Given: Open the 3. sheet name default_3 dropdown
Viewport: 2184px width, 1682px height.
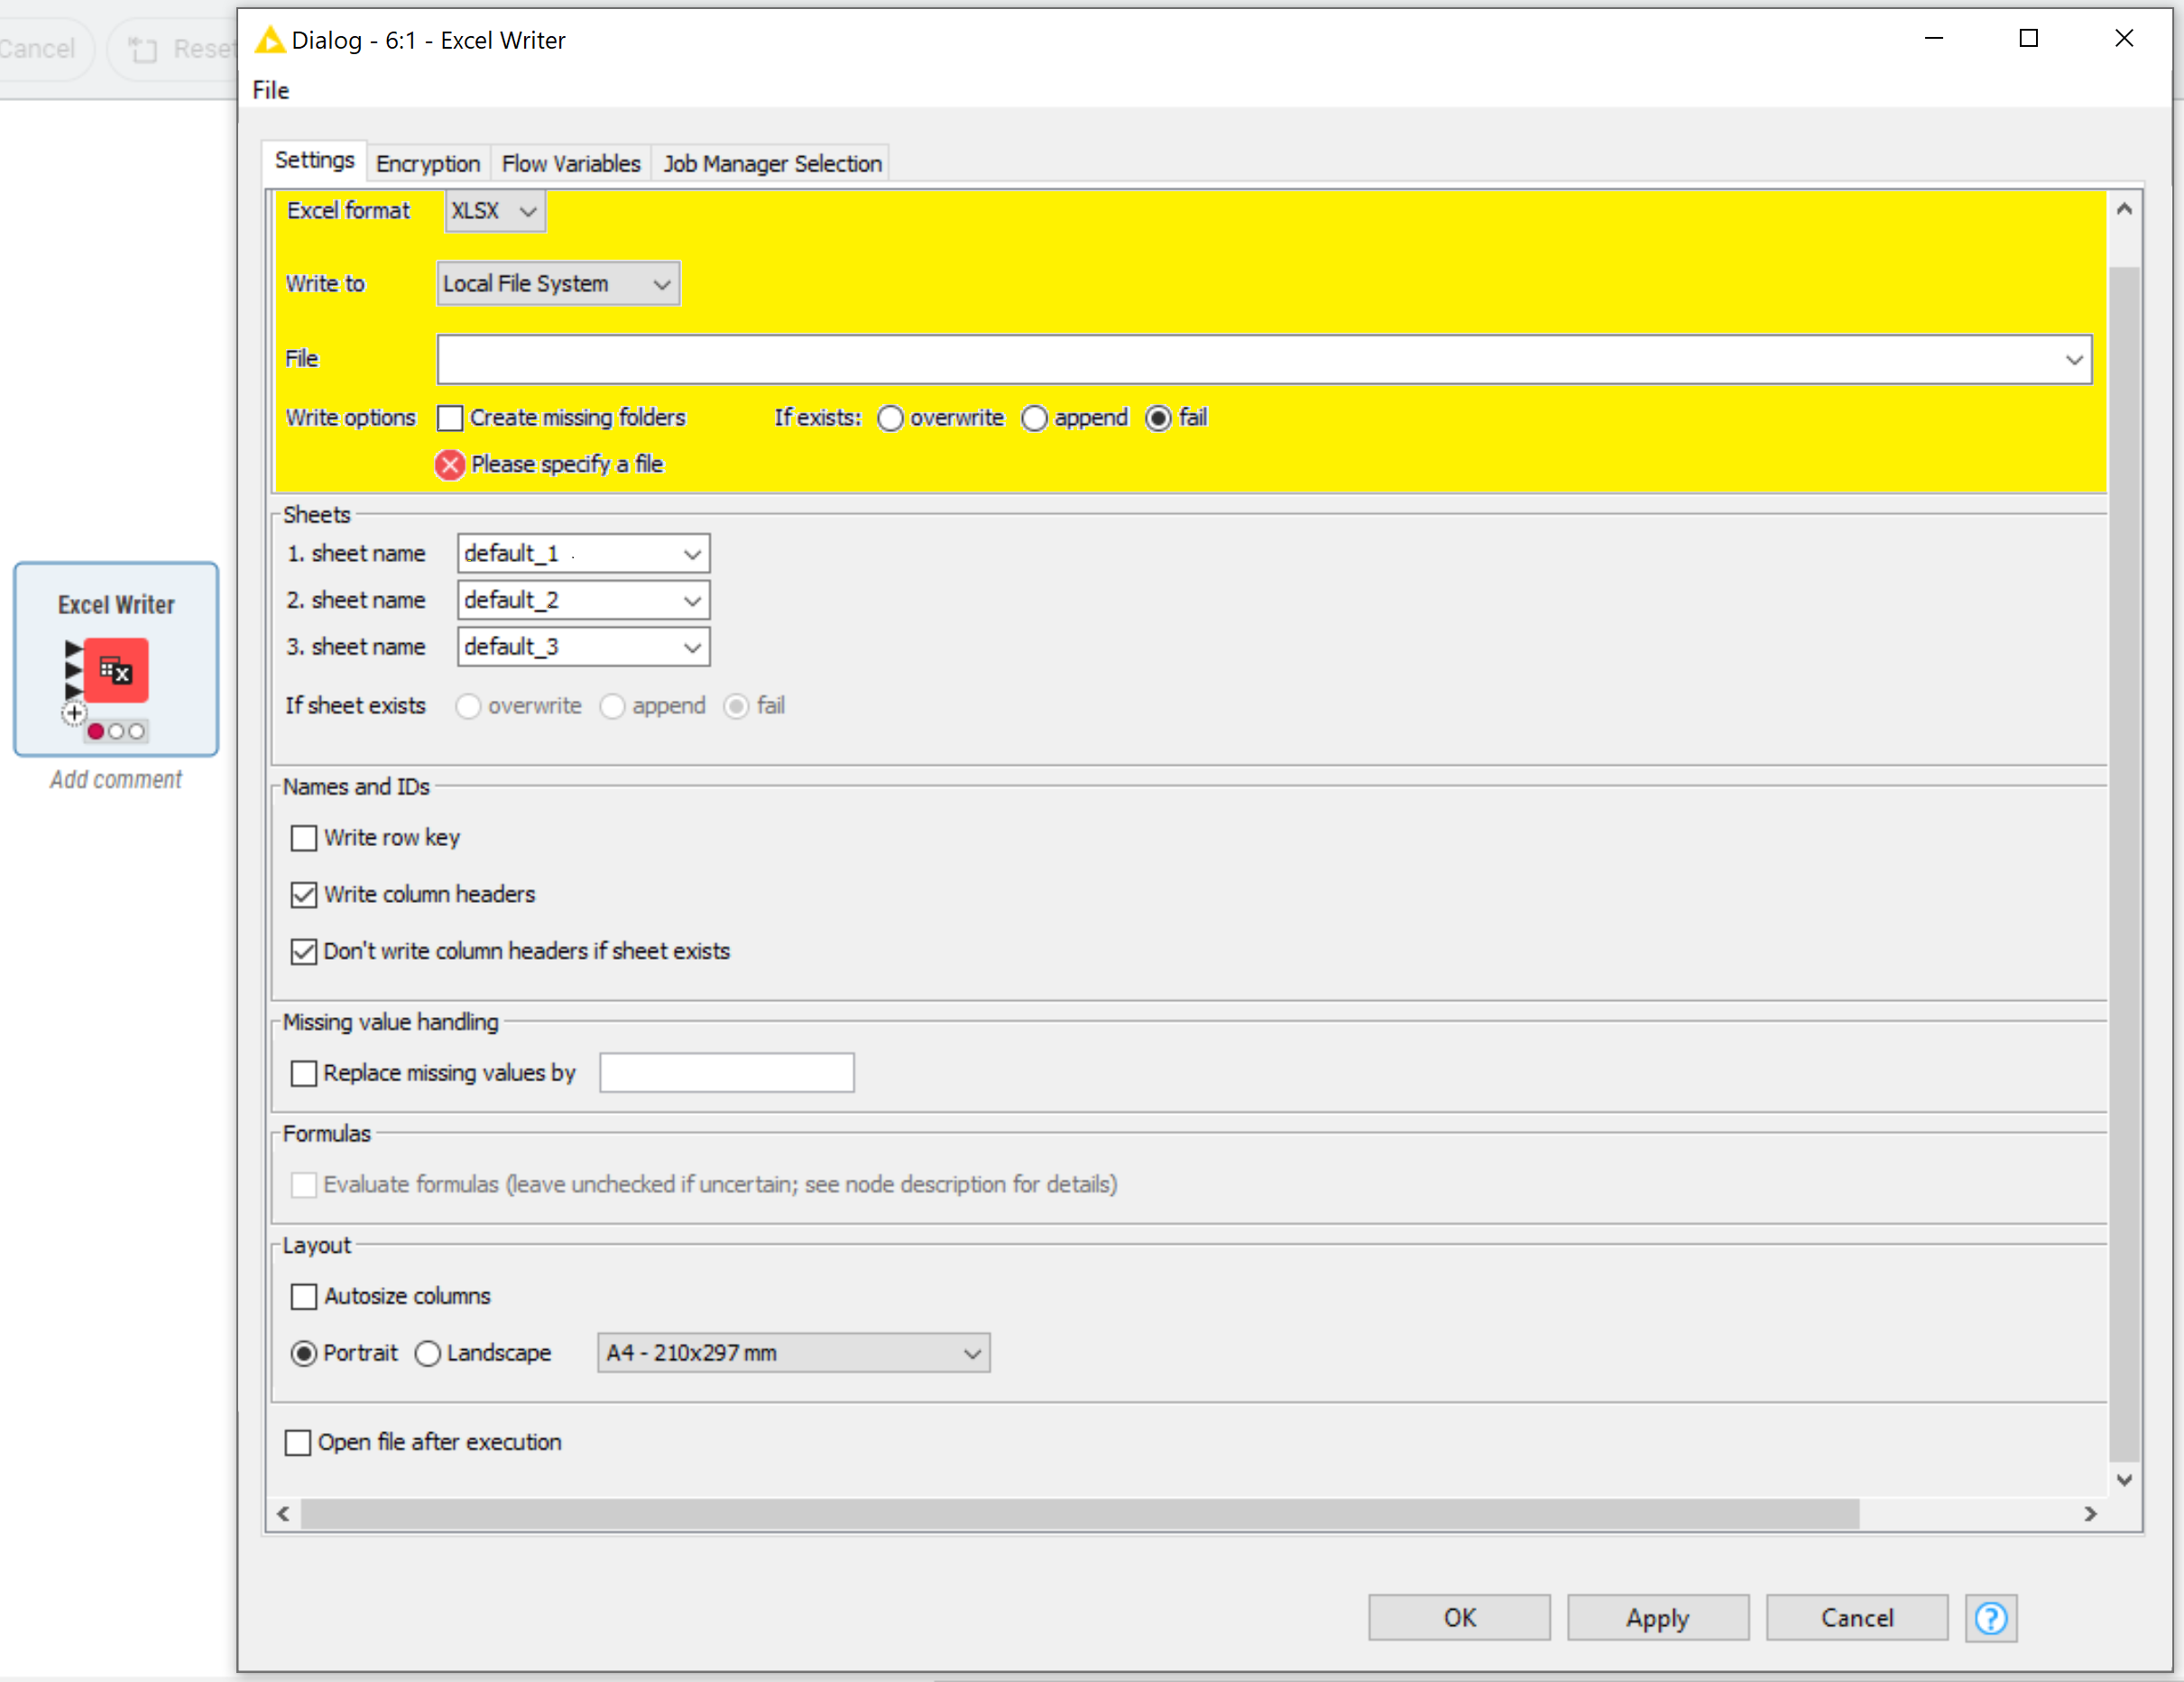Looking at the screenshot, I should [584, 647].
